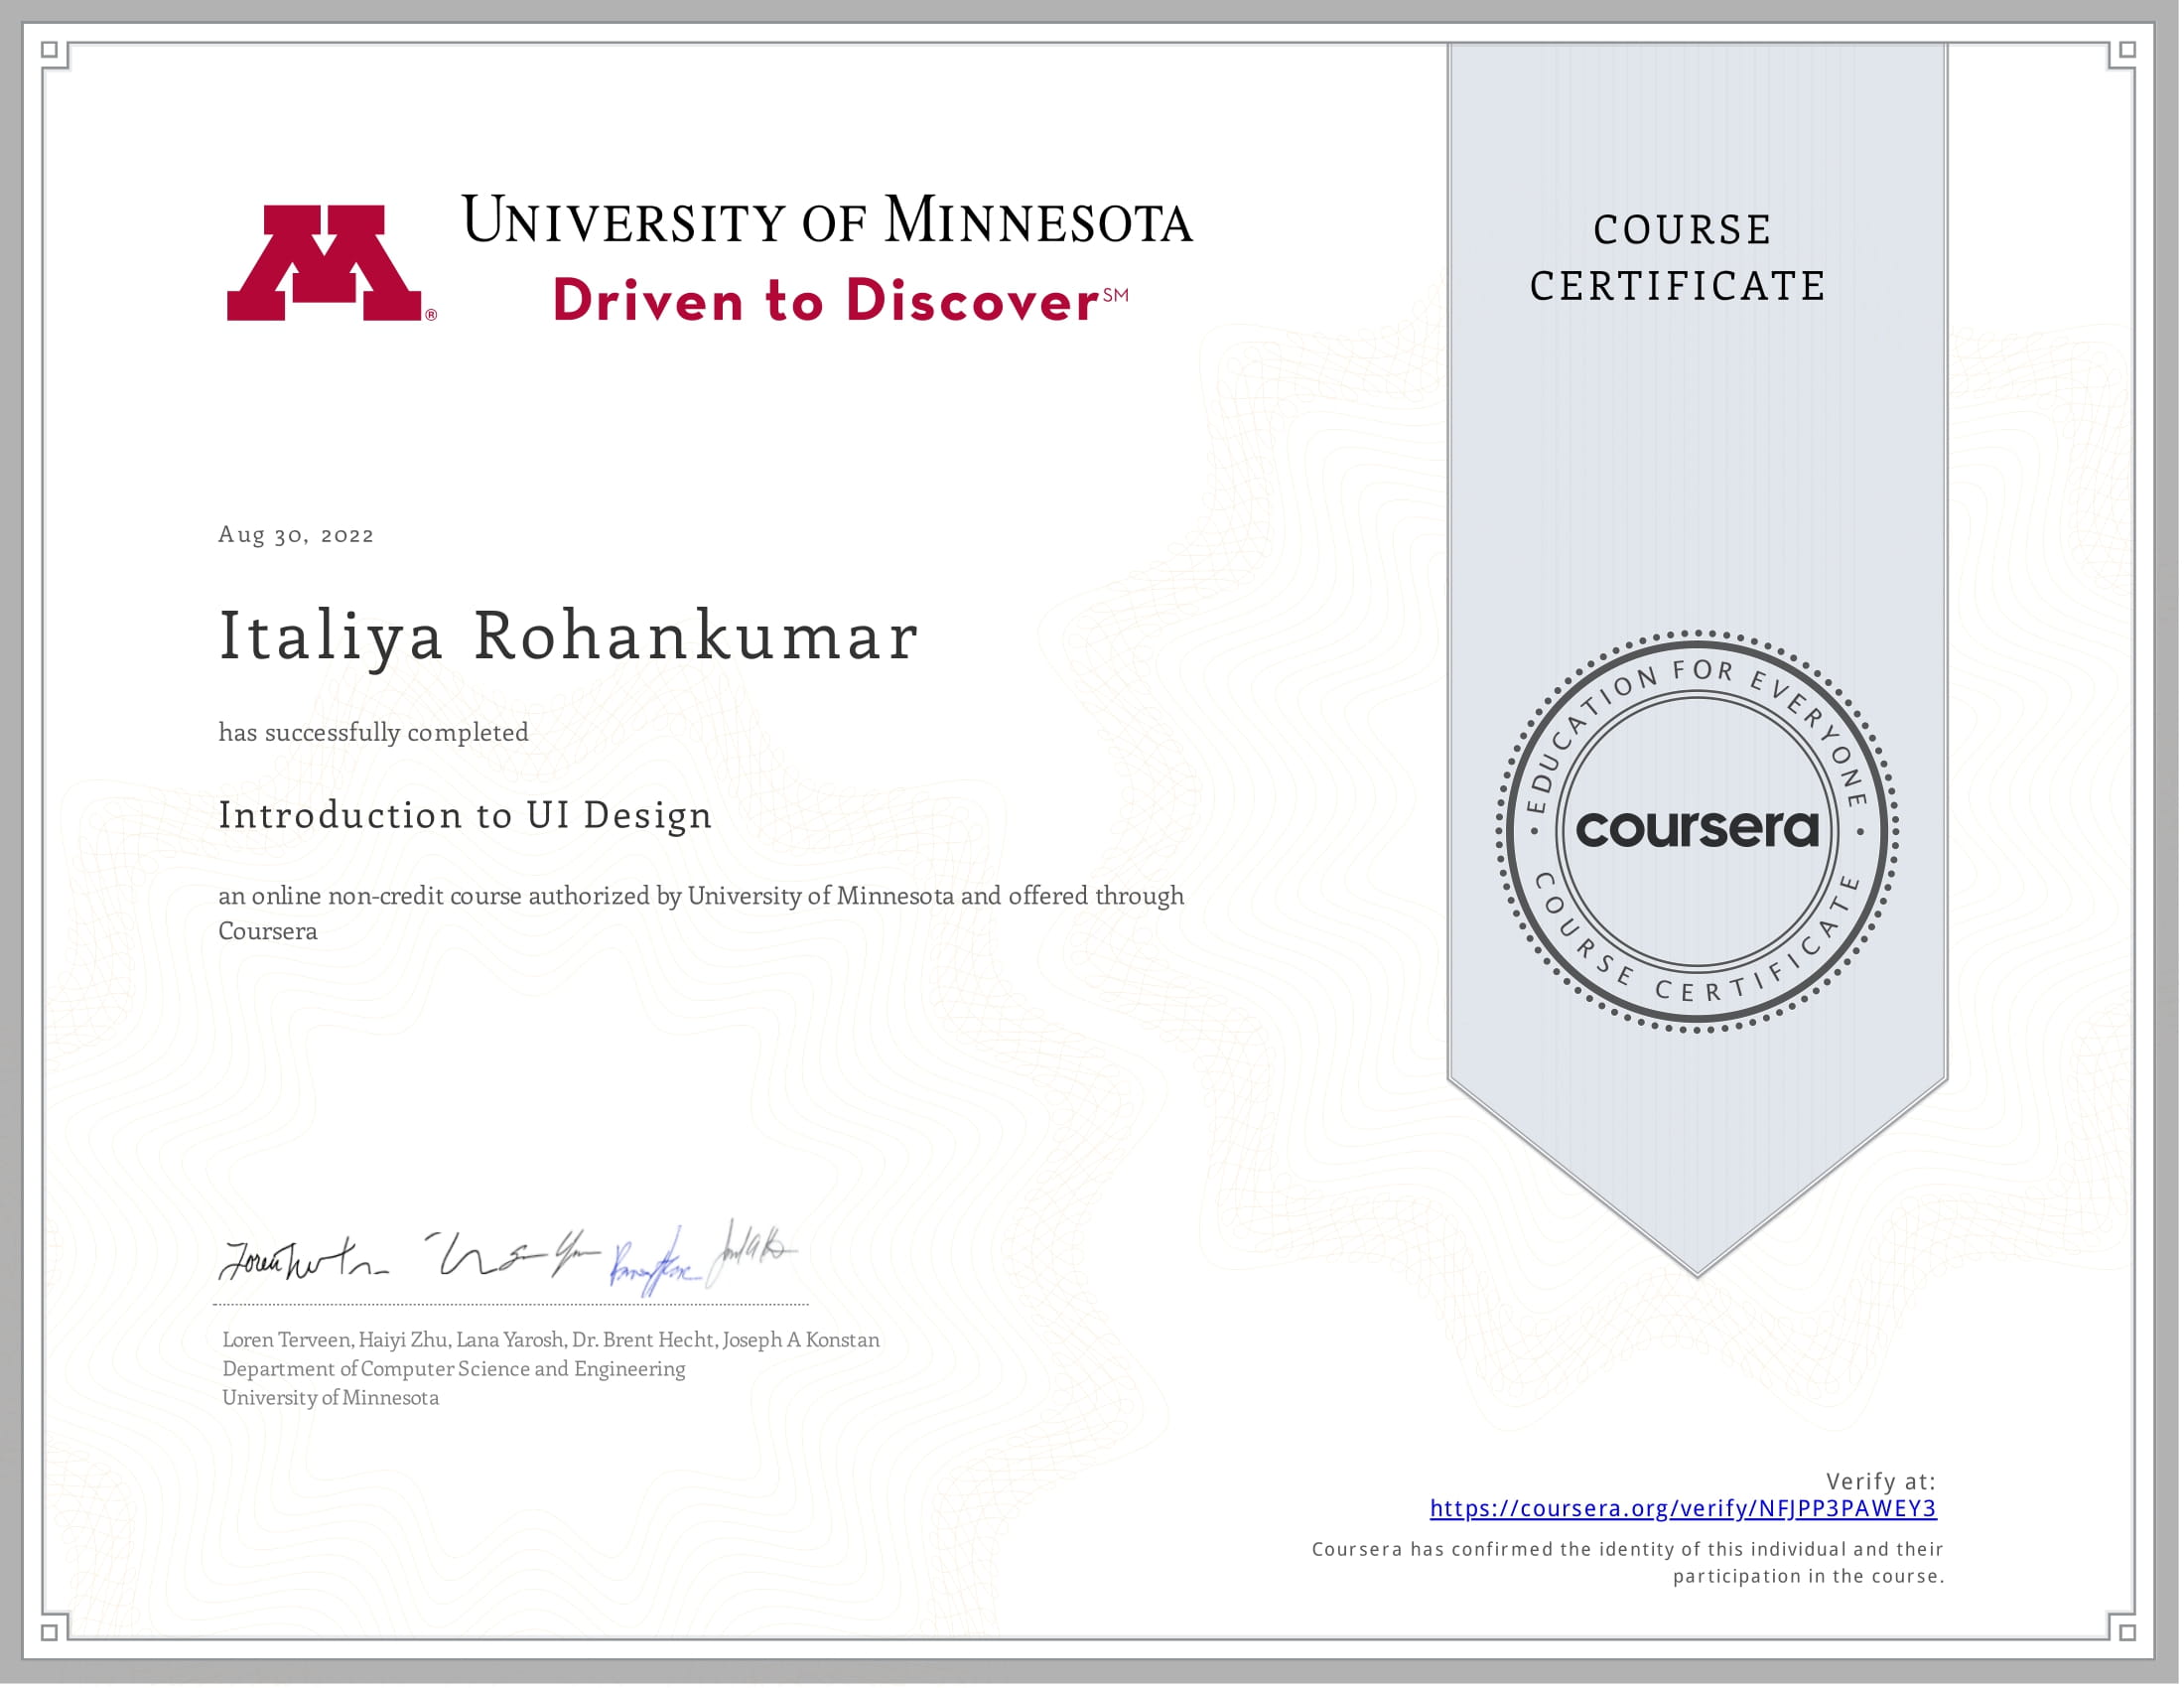
Task: Click the Coursera circular seal logo
Action: [x=1696, y=830]
